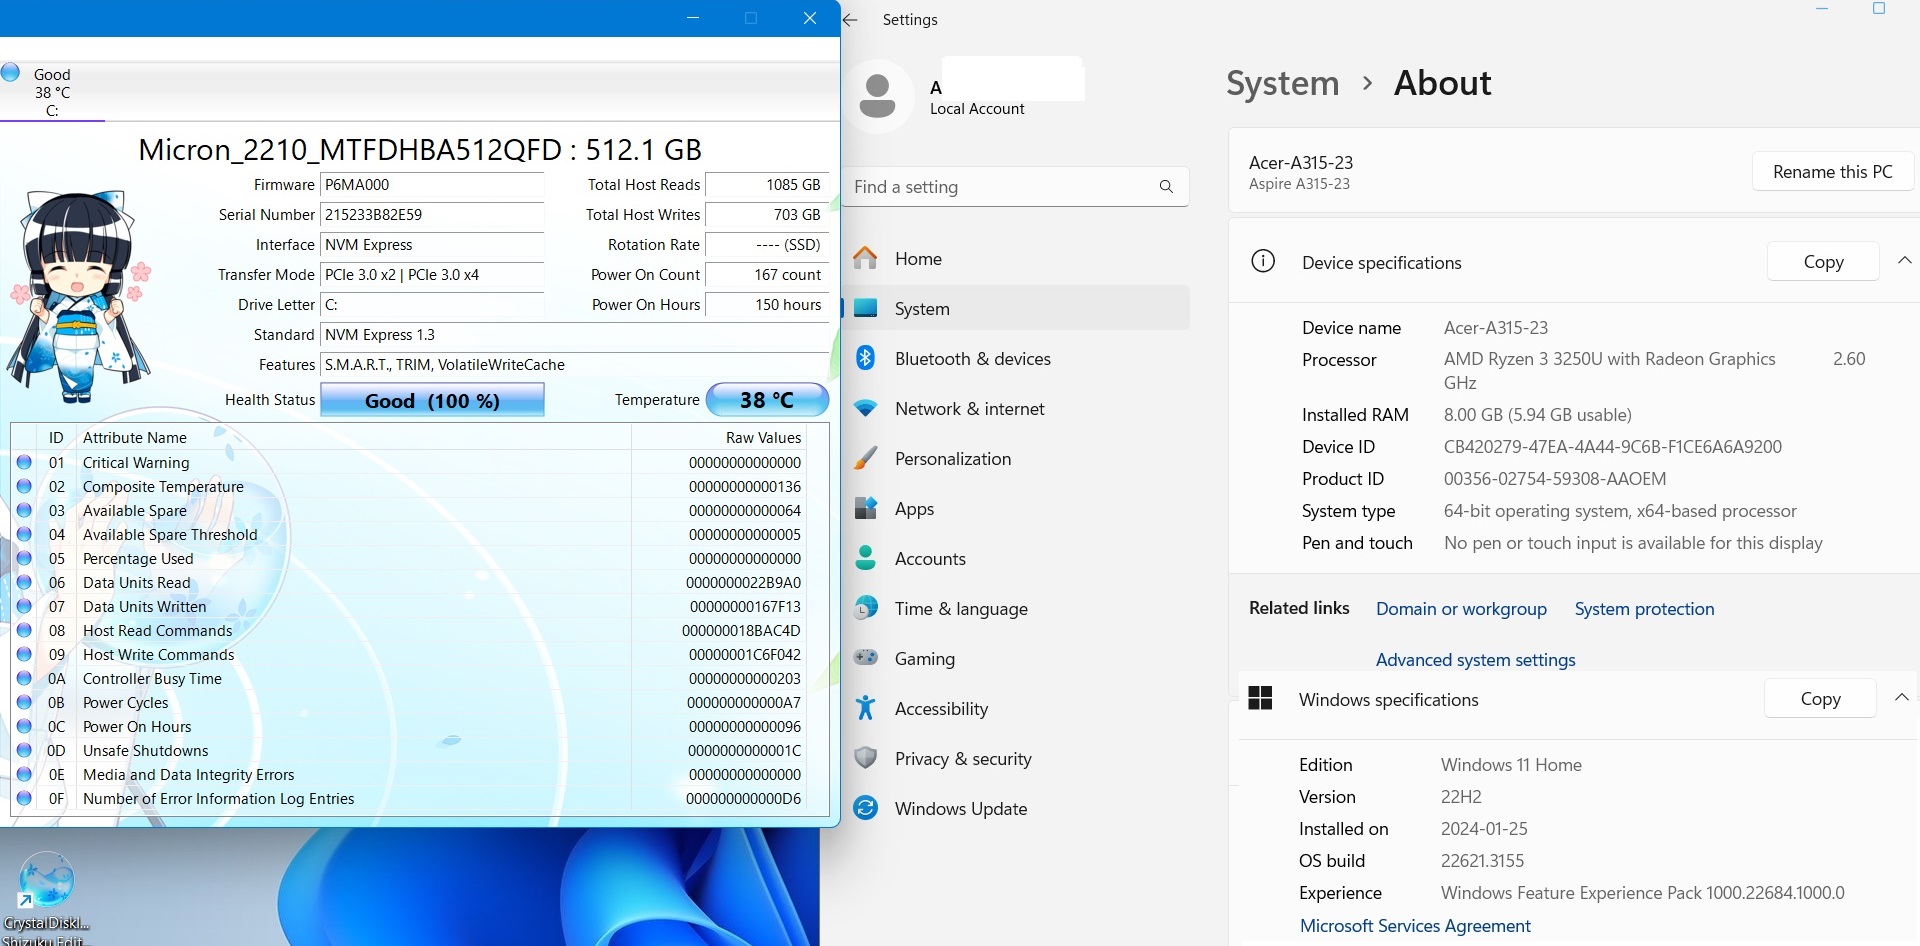Image resolution: width=1920 pixels, height=946 pixels.
Task: Copy the Windows specifications
Action: tap(1820, 698)
